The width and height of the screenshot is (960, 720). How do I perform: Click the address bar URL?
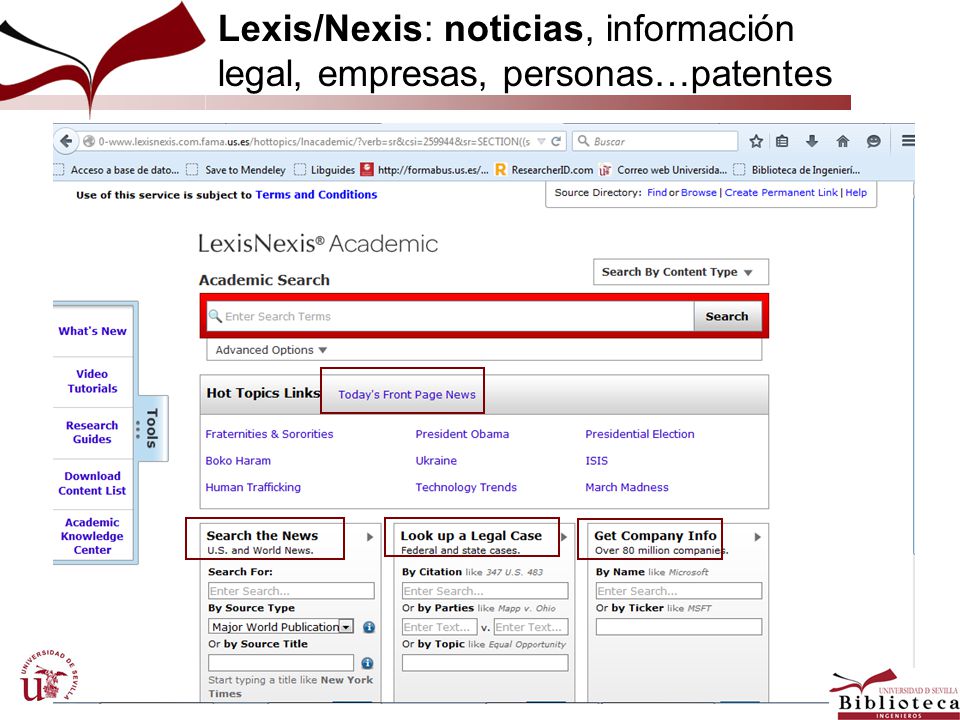[314, 141]
